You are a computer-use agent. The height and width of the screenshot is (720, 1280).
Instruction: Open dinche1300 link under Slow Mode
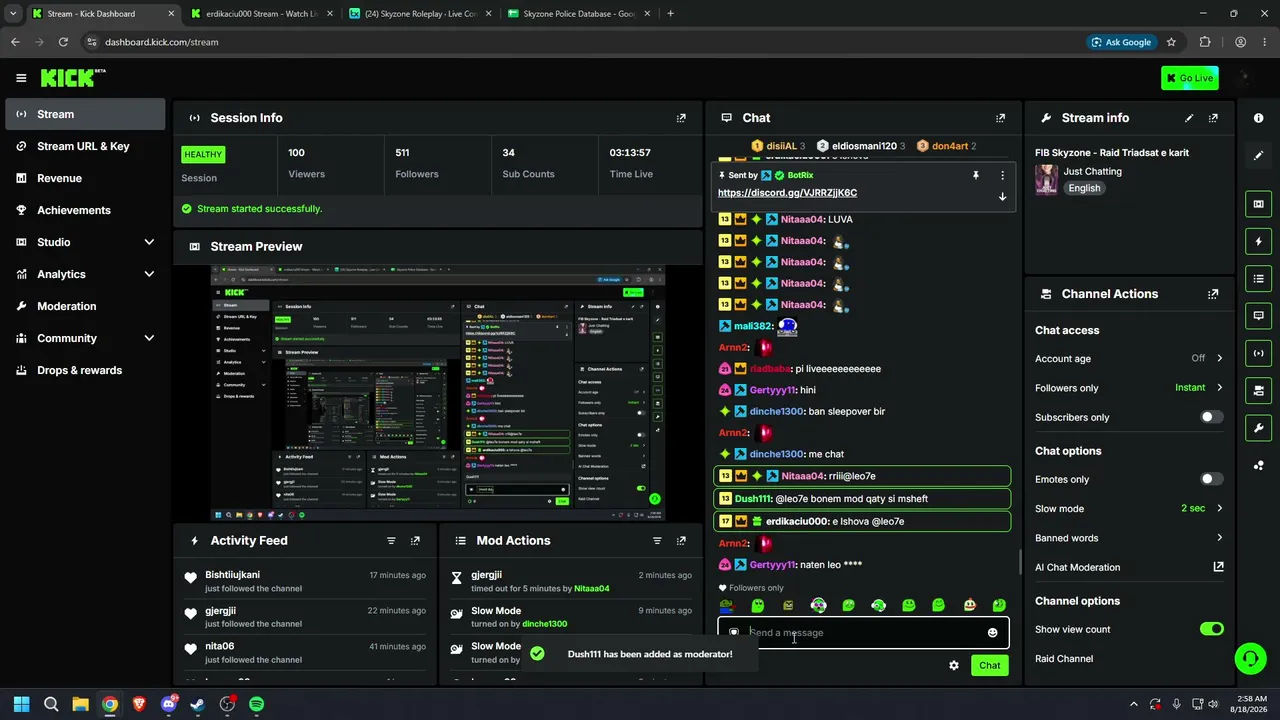click(x=545, y=624)
